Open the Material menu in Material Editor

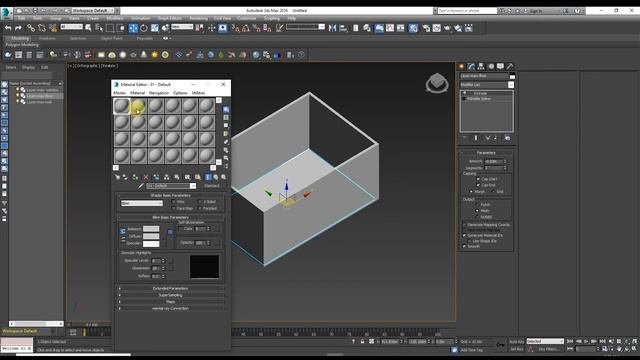(x=138, y=93)
